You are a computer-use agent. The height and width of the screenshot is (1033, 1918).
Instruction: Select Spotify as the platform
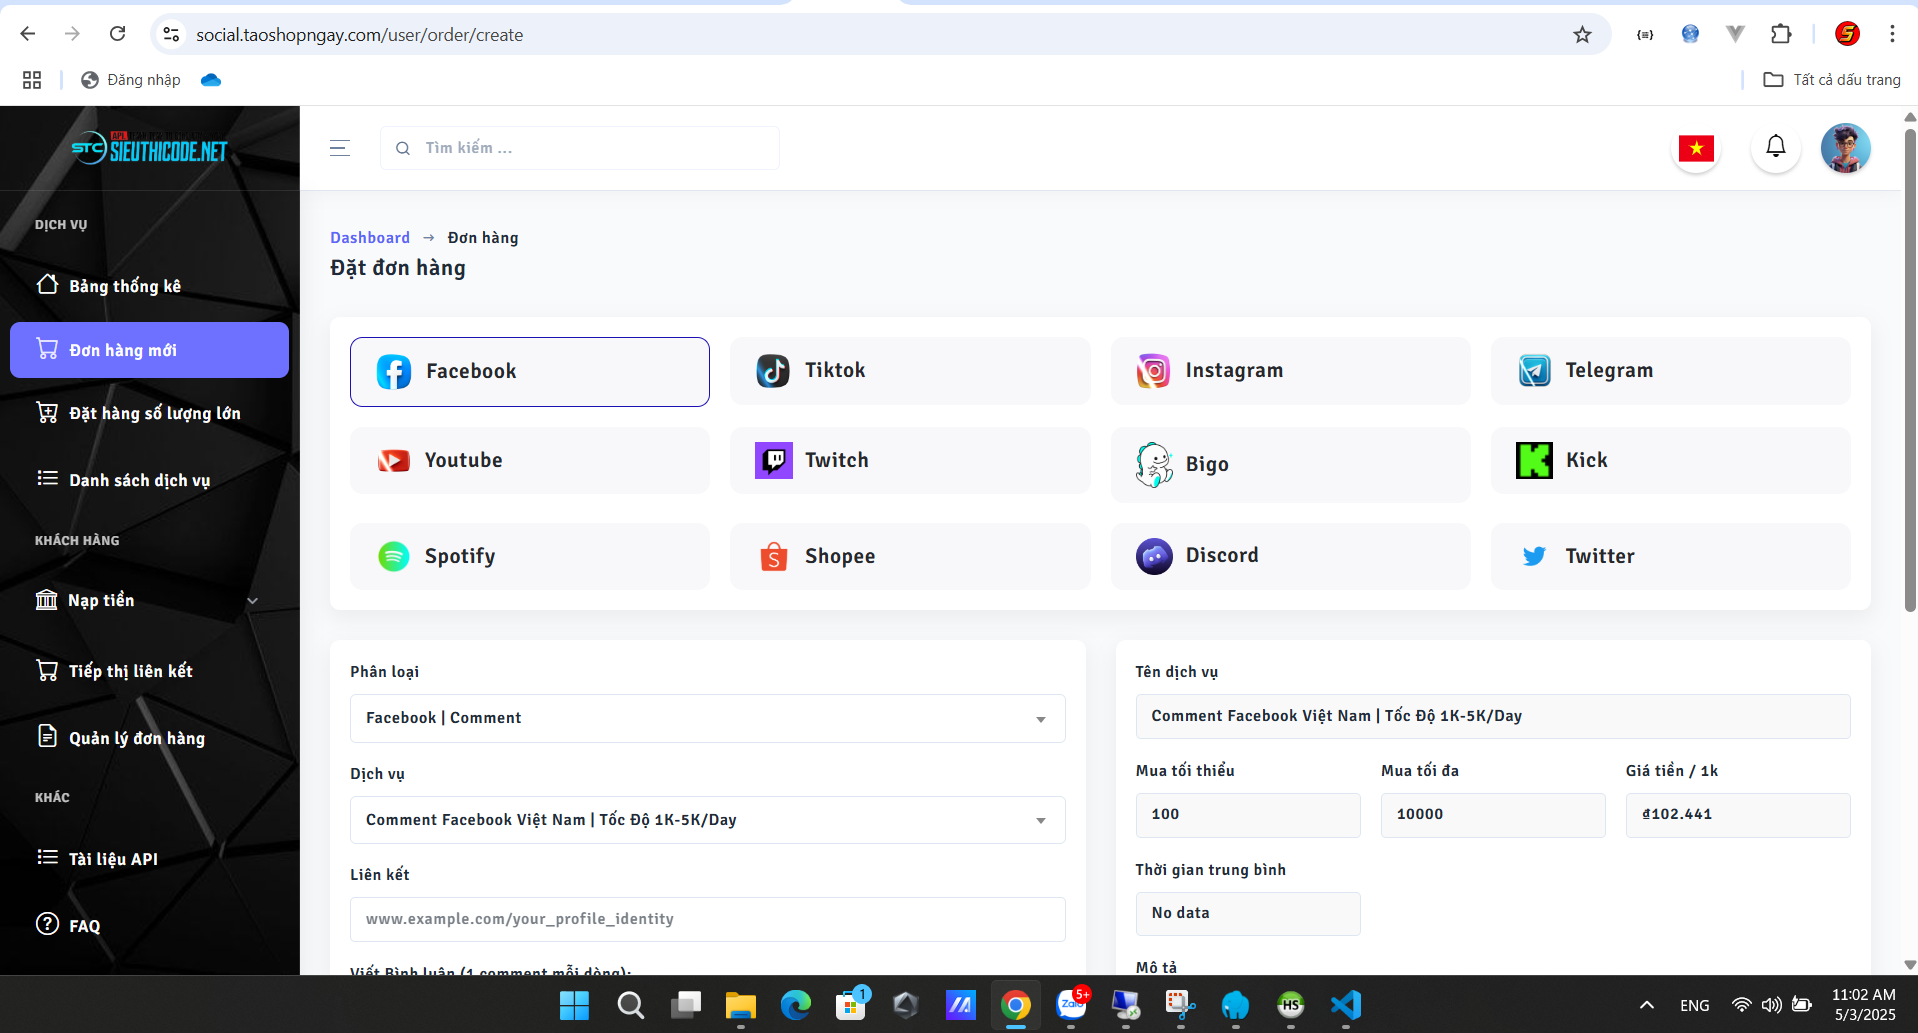(x=529, y=556)
